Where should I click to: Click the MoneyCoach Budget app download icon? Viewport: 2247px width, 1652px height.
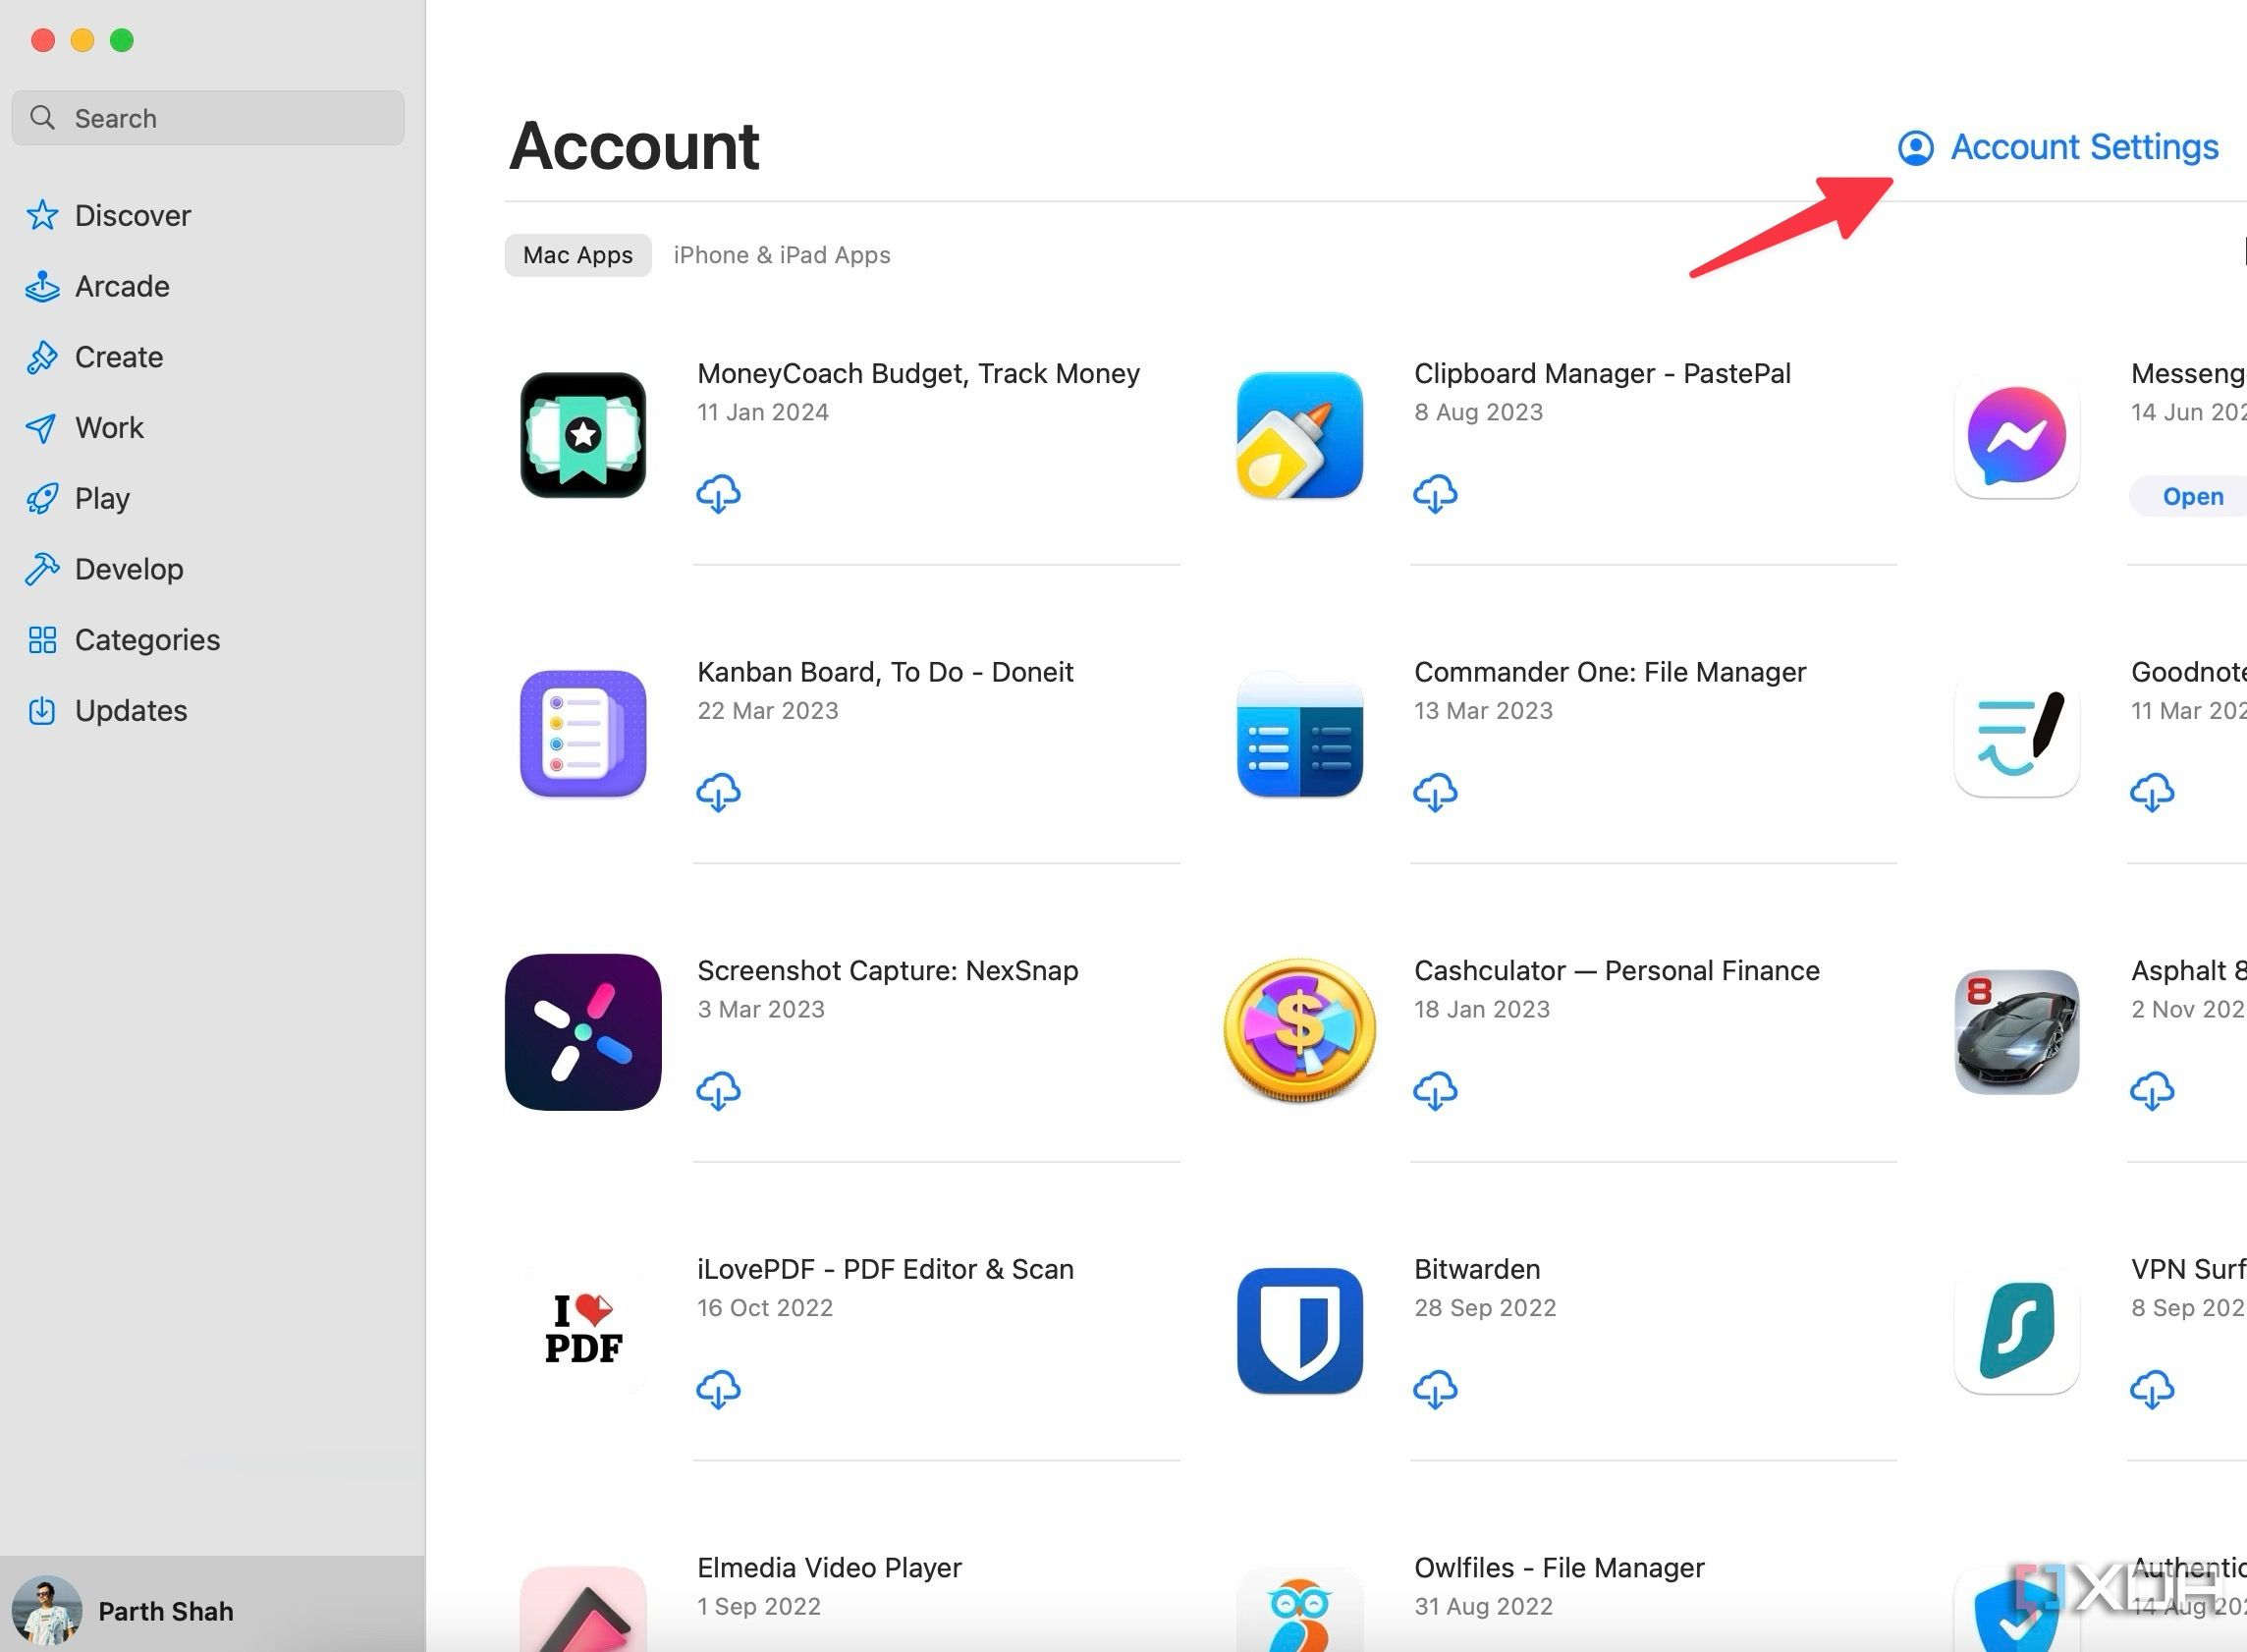pos(719,494)
